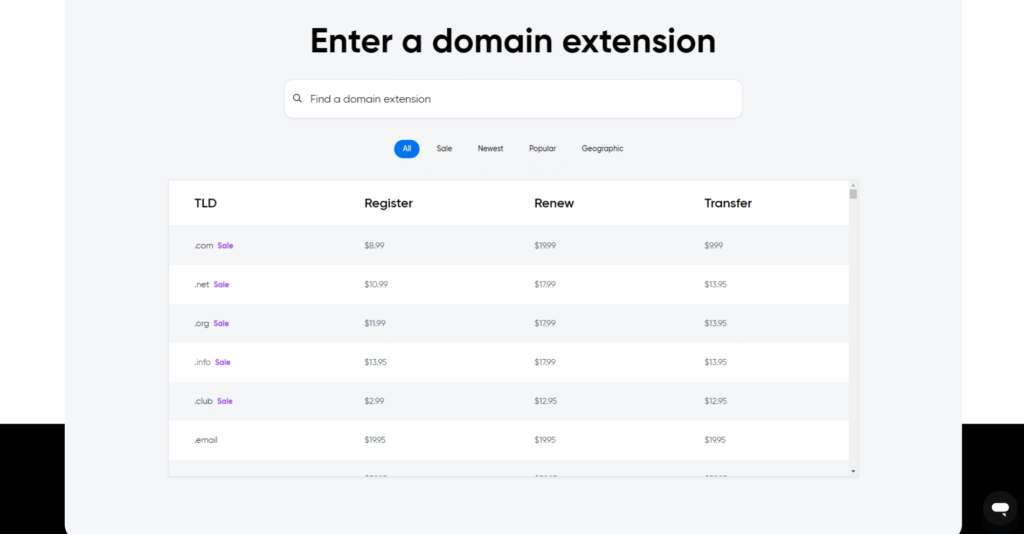This screenshot has width=1024, height=534.
Task: Click the Sale badge next to .org
Action: point(221,324)
